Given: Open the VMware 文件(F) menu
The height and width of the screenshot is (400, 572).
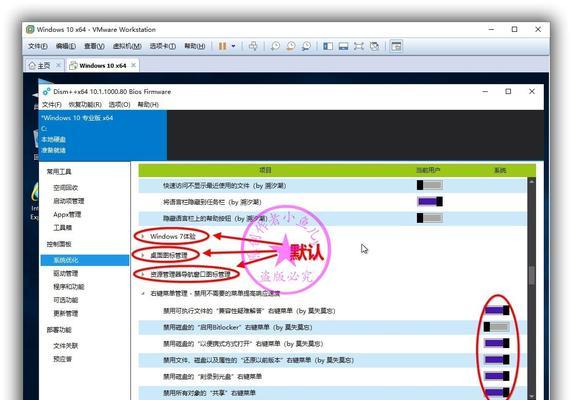Looking at the screenshot, I should click(x=38, y=46).
